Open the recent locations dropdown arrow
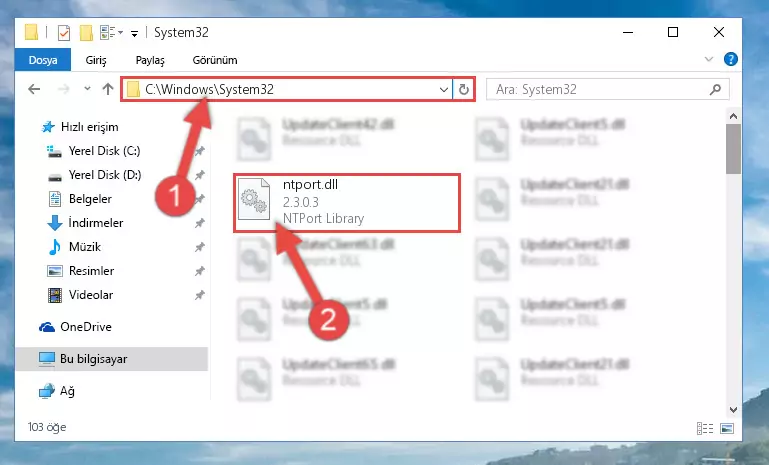 pyautogui.click(x=87, y=89)
